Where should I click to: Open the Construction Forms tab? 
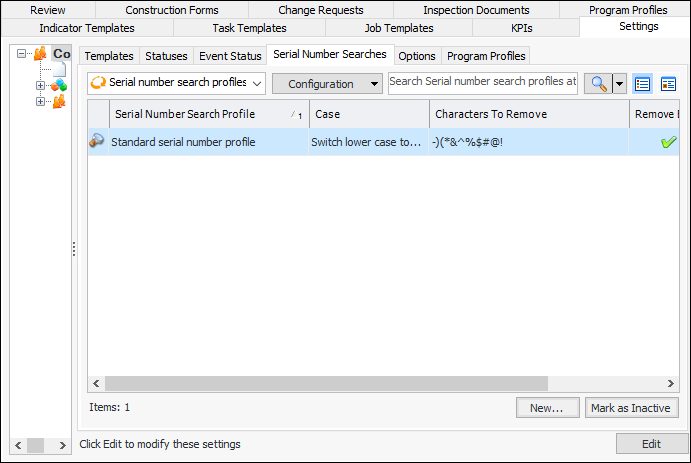[x=172, y=10]
